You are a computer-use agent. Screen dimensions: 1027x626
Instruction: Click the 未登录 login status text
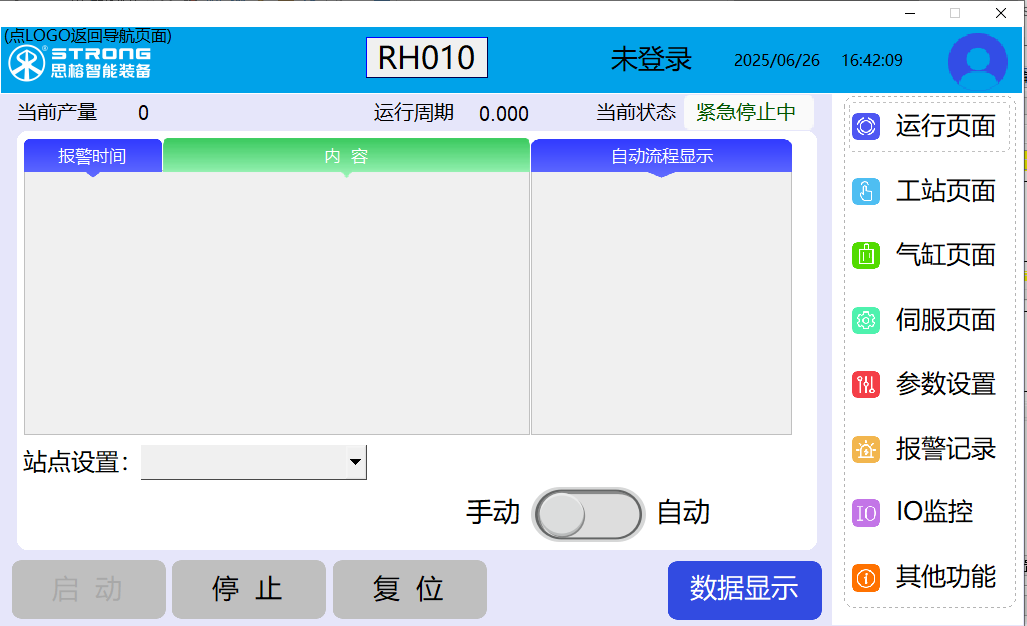[651, 60]
